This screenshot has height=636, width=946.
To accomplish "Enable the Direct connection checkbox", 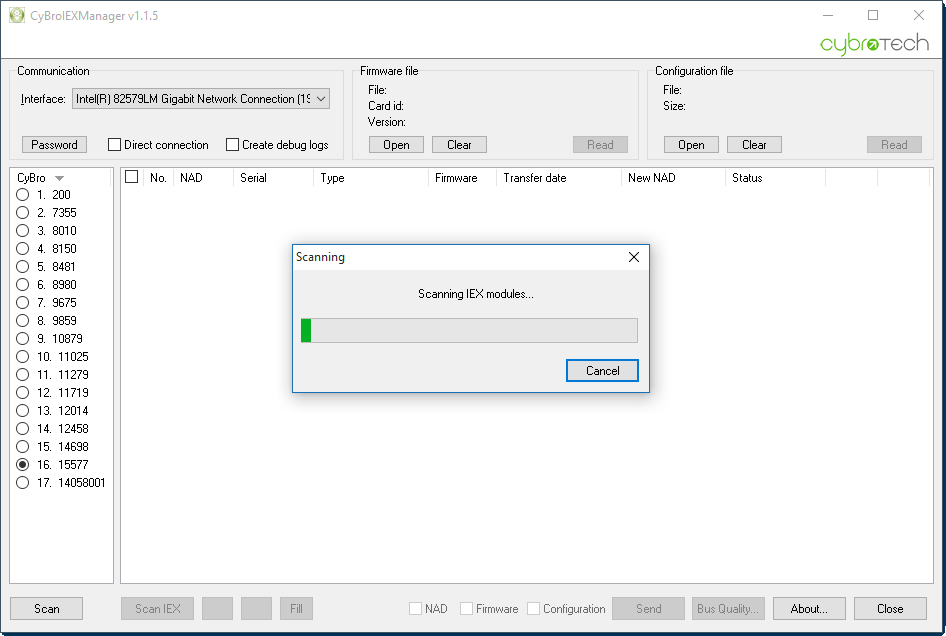I will 115,145.
